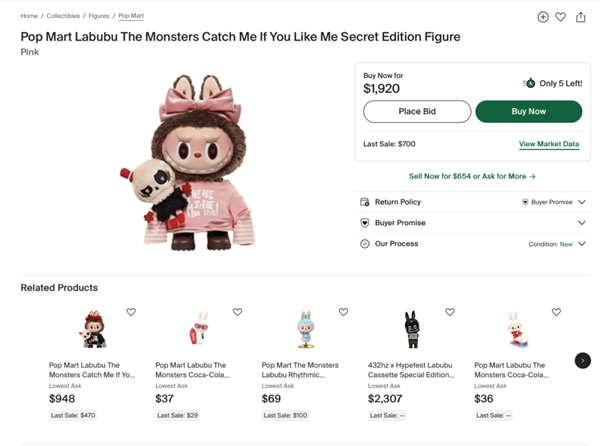Screen dimensions: 600x446
Task: Favorite the $37 Coca-Cola related product
Action: click(237, 312)
